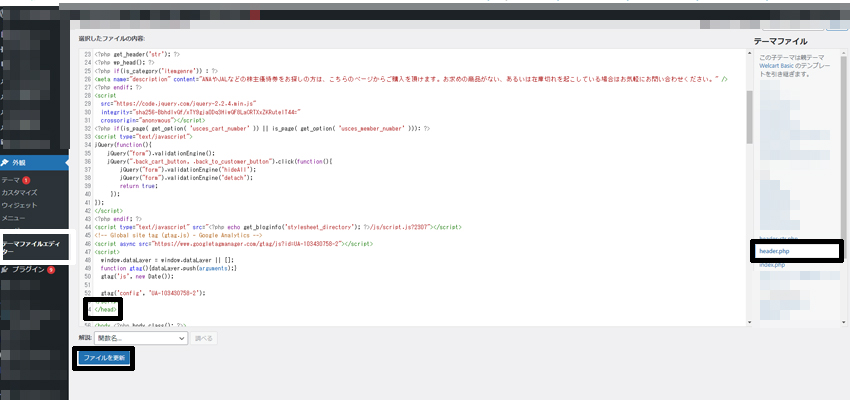Open header.php in theme files list

point(774,251)
